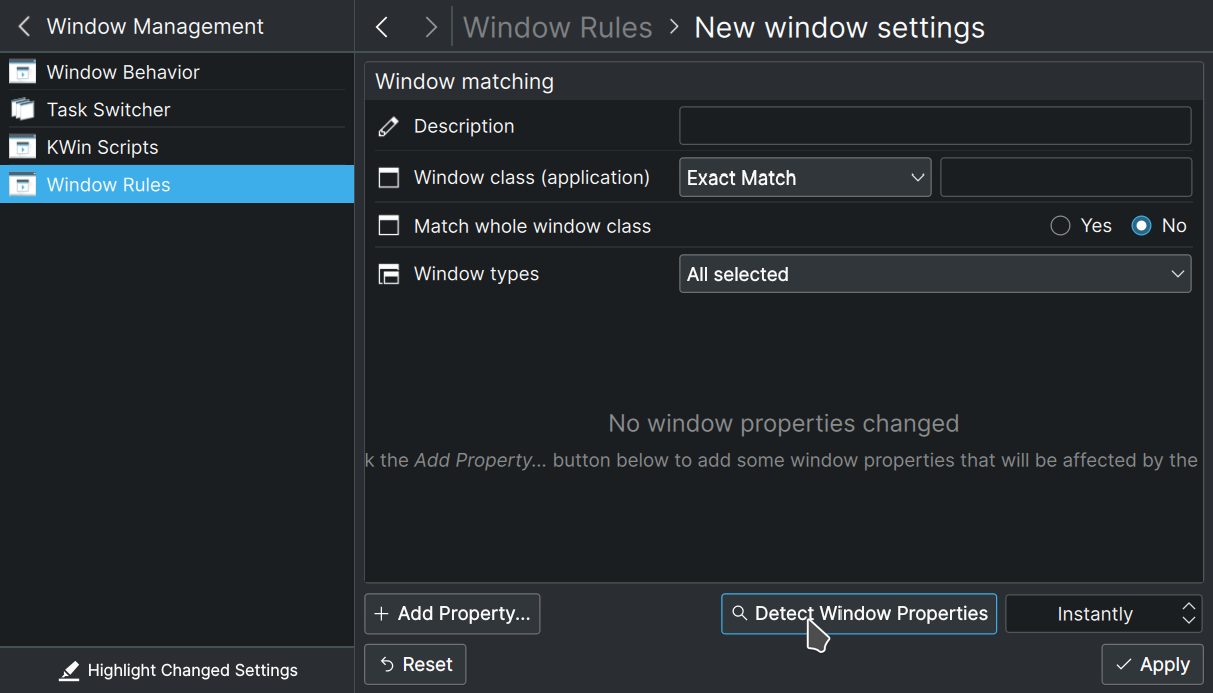
Task: Click the Window Rules breadcrumb
Action: click(x=558, y=27)
